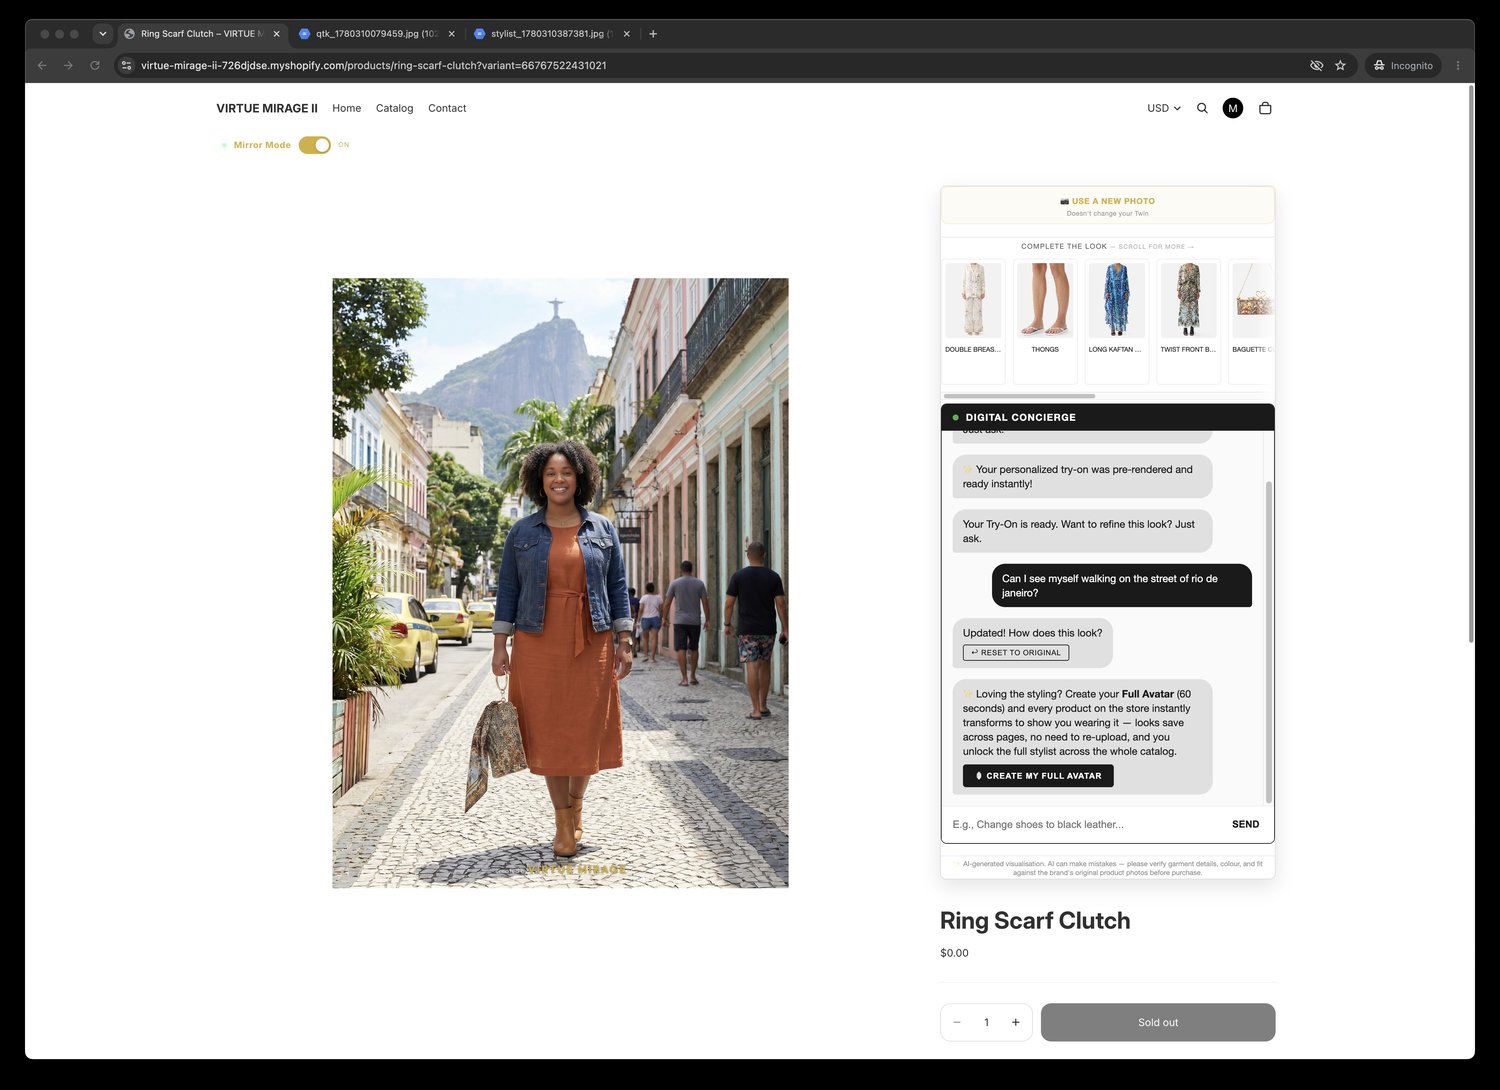The height and width of the screenshot is (1090, 1500).
Task: Increase quantity with plus button
Action: click(1015, 1022)
